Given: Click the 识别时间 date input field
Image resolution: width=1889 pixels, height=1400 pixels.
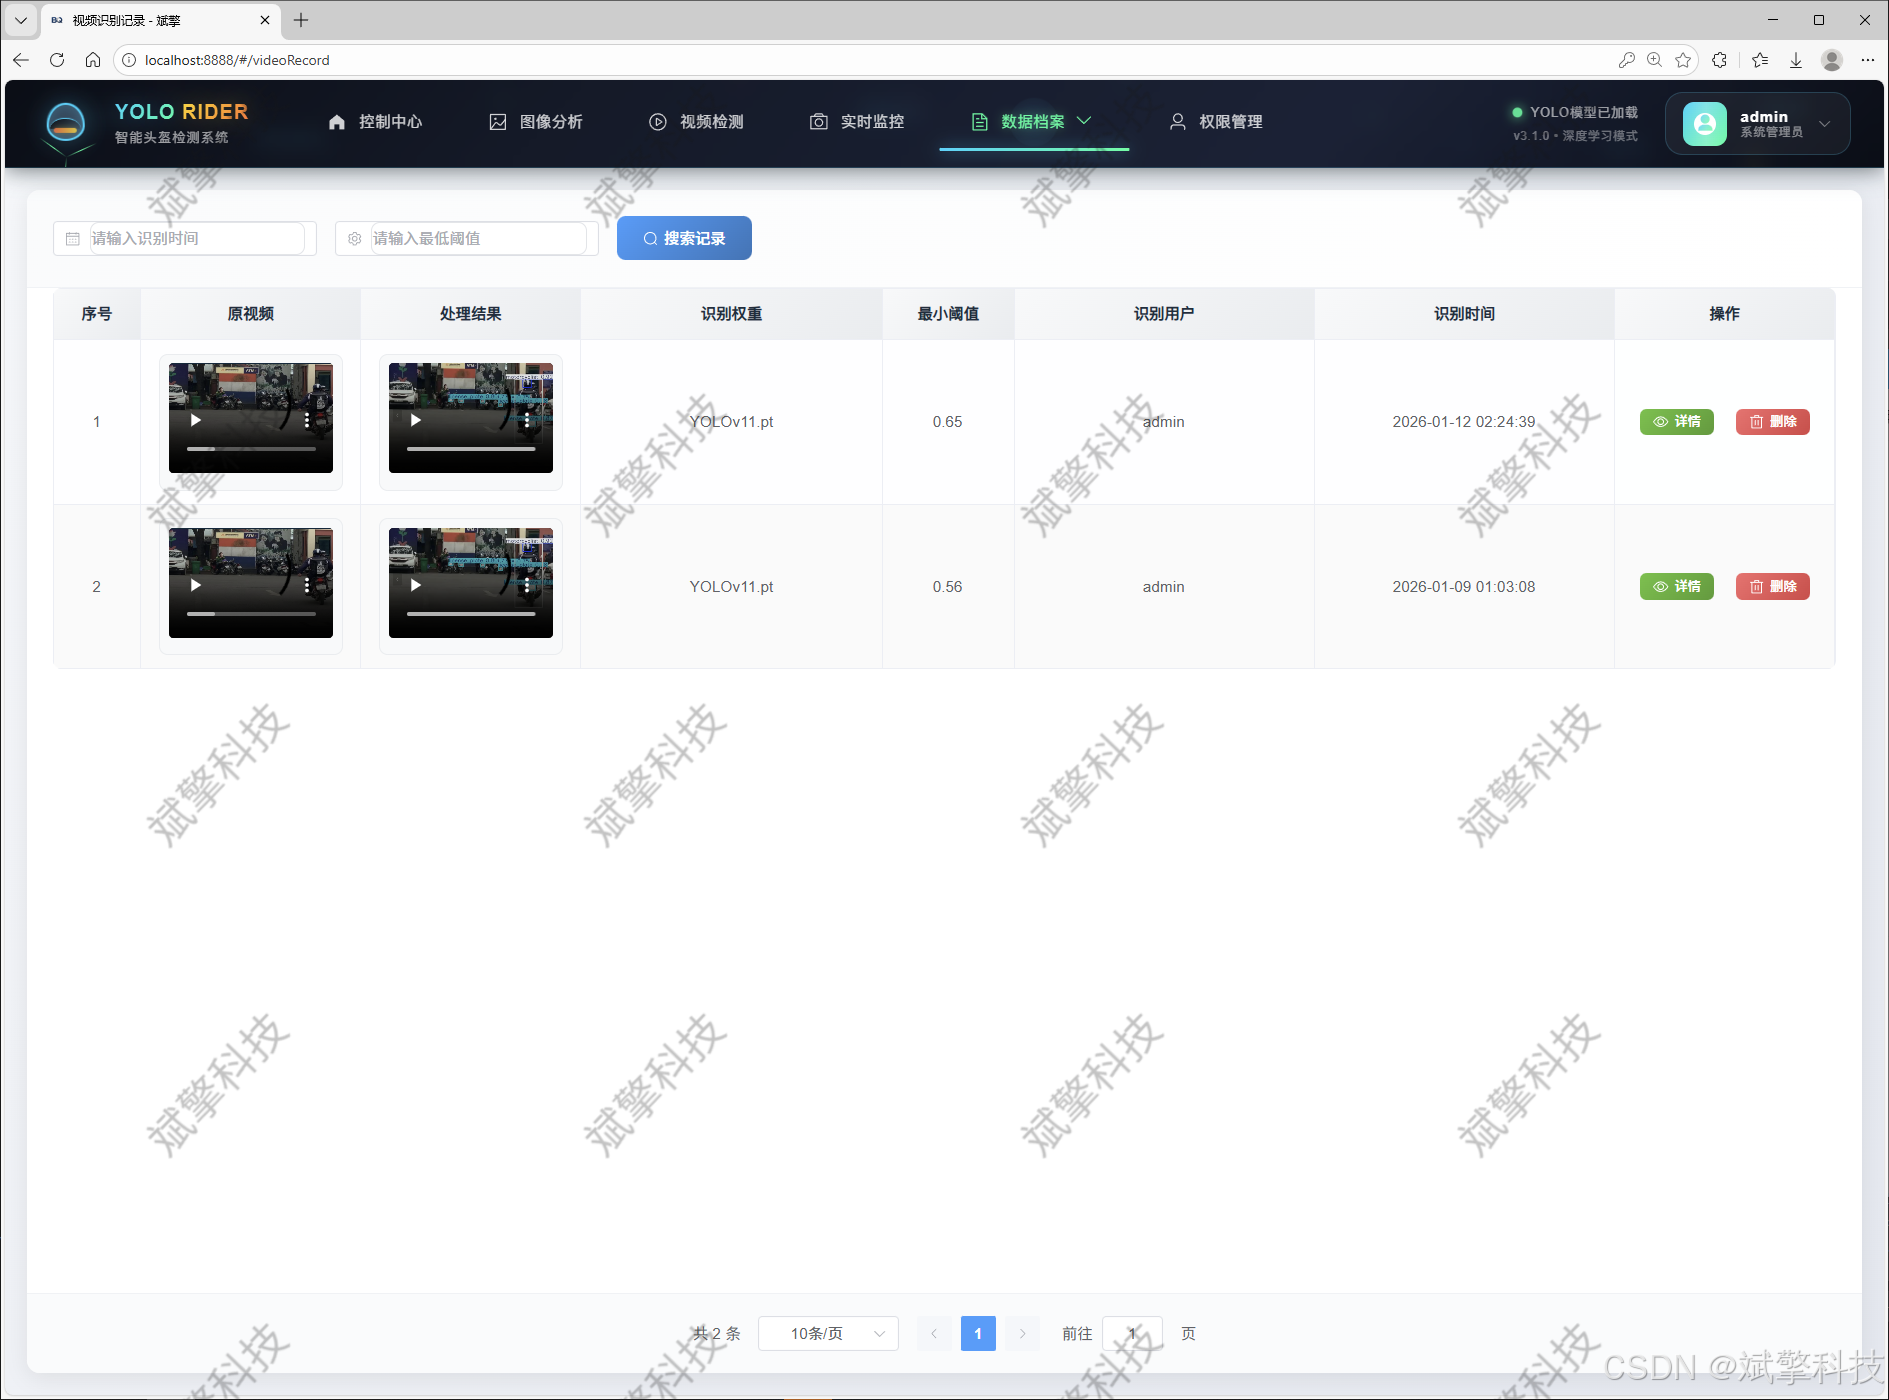Looking at the screenshot, I should pos(185,238).
